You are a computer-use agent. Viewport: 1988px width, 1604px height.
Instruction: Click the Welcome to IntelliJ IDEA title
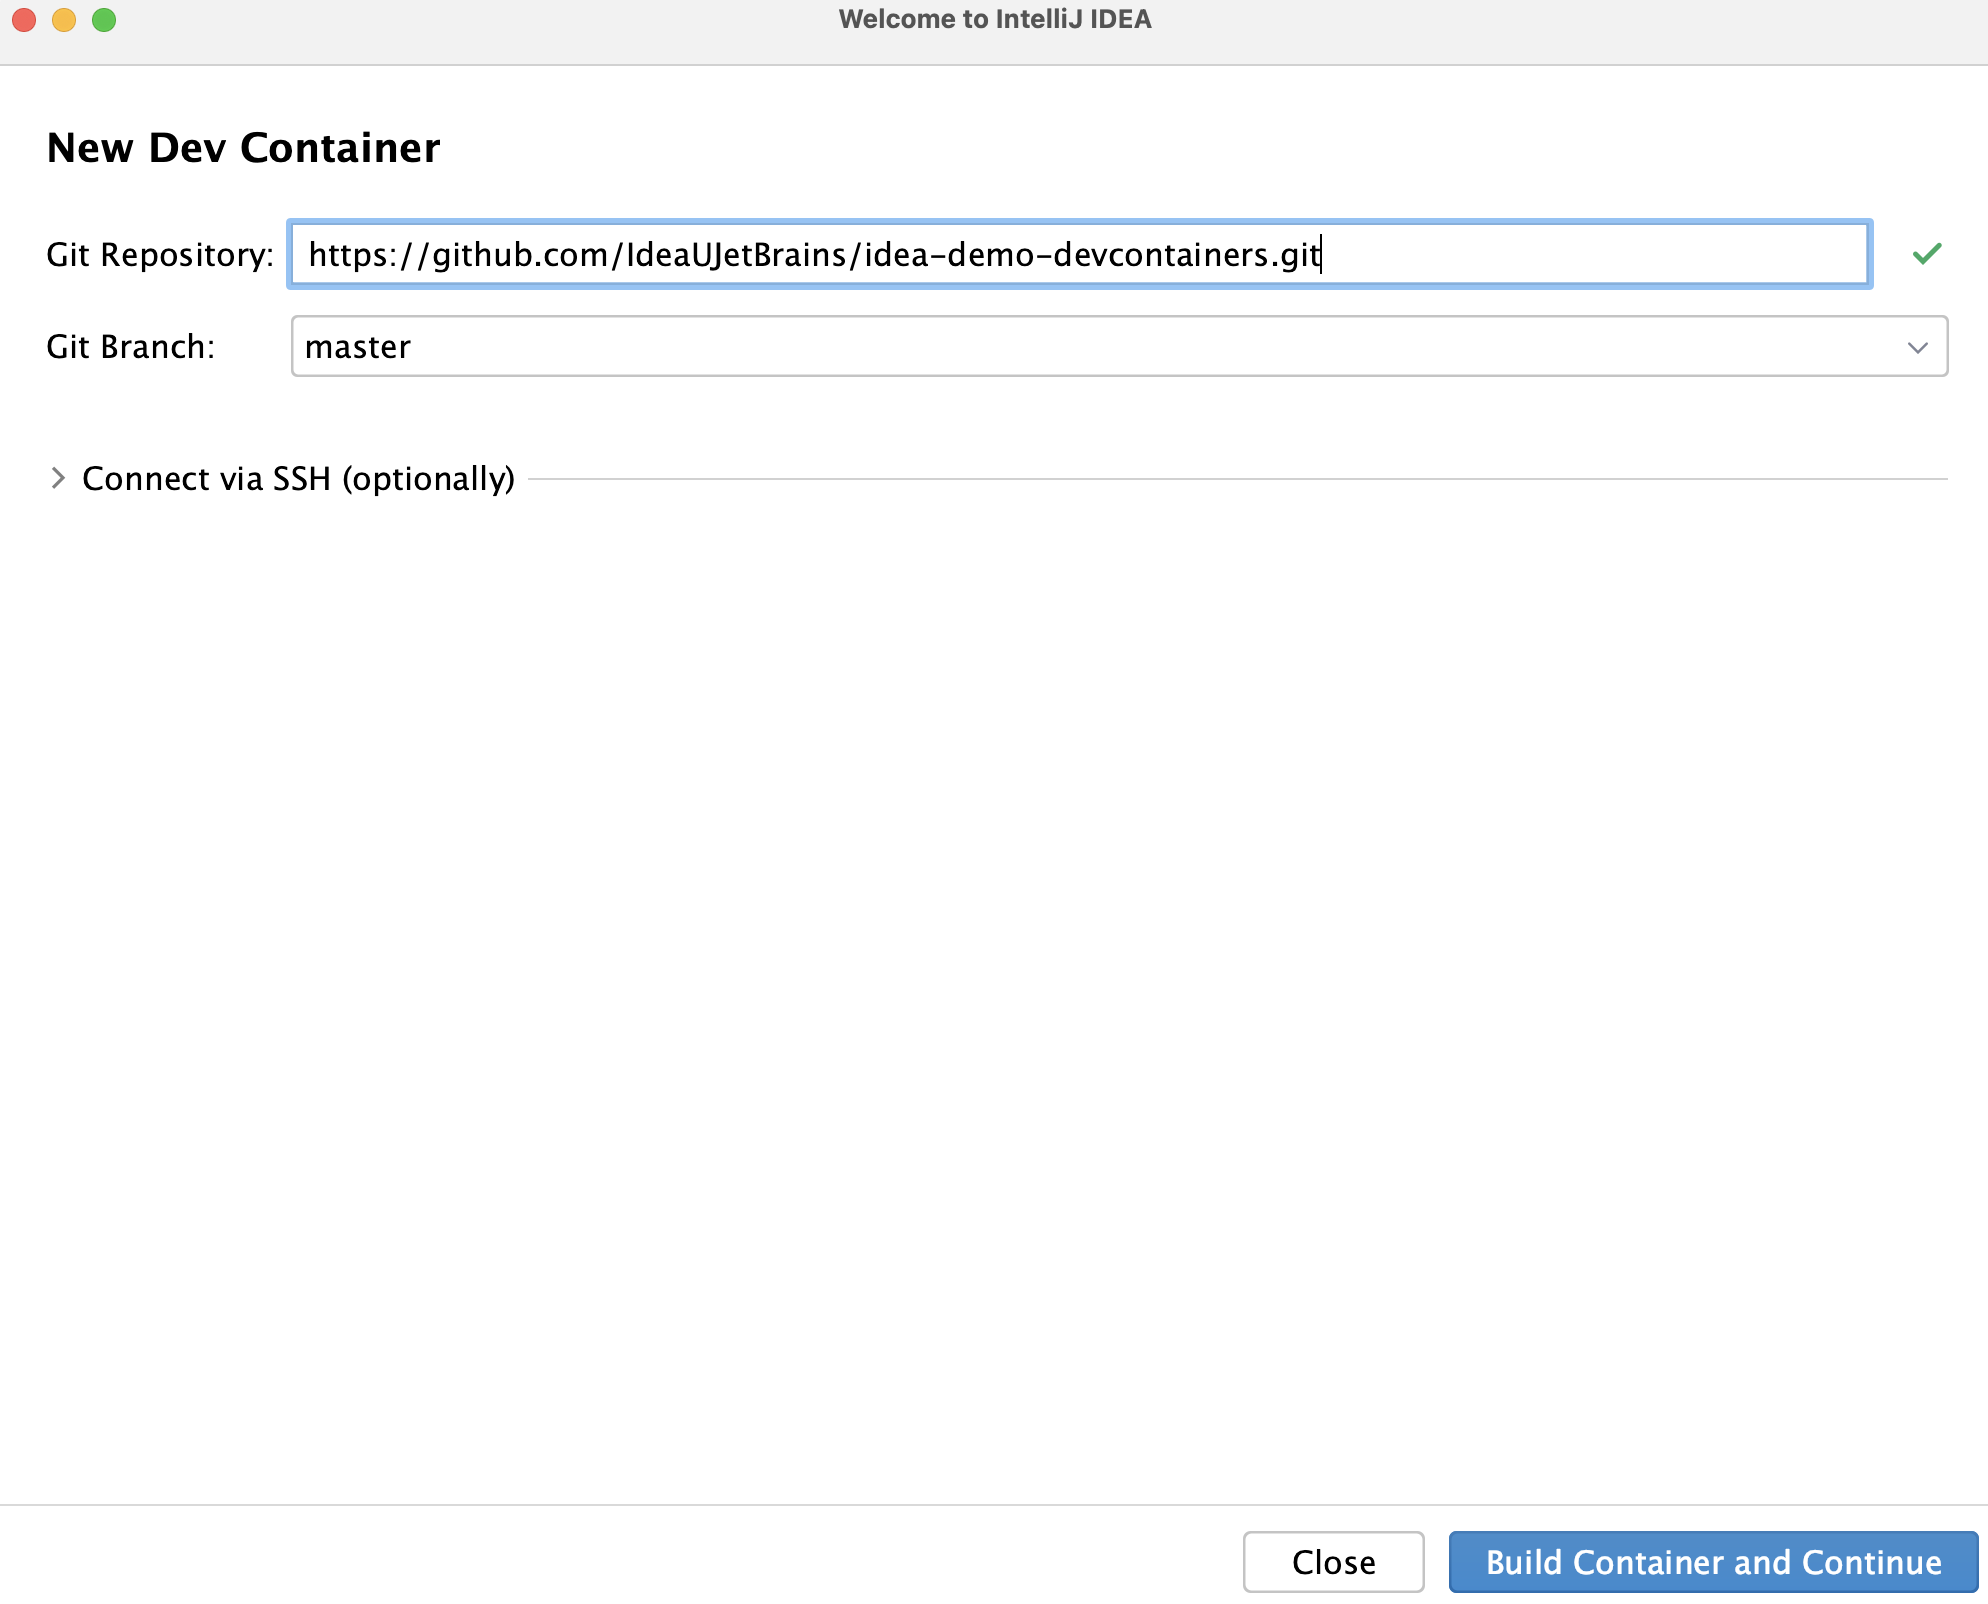click(x=995, y=19)
